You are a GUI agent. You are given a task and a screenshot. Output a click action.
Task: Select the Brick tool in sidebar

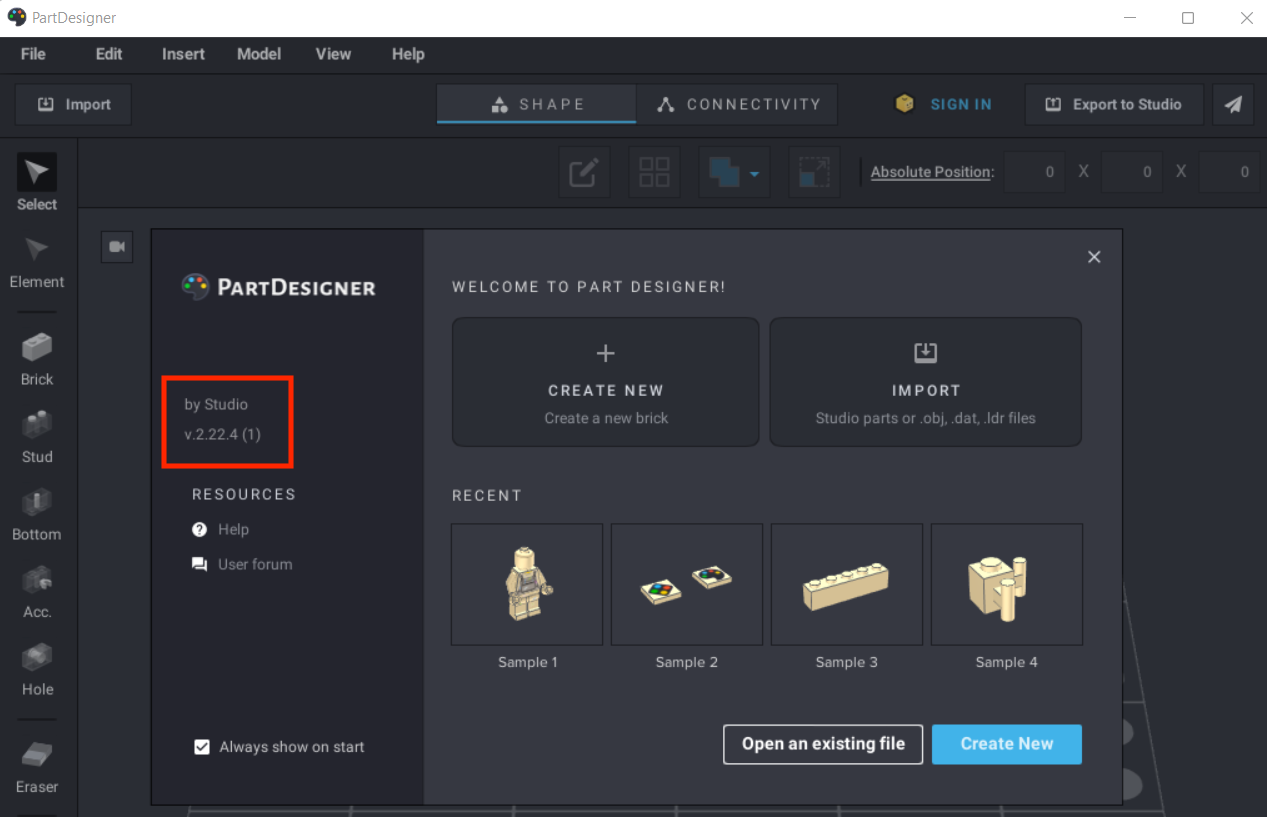[x=37, y=359]
